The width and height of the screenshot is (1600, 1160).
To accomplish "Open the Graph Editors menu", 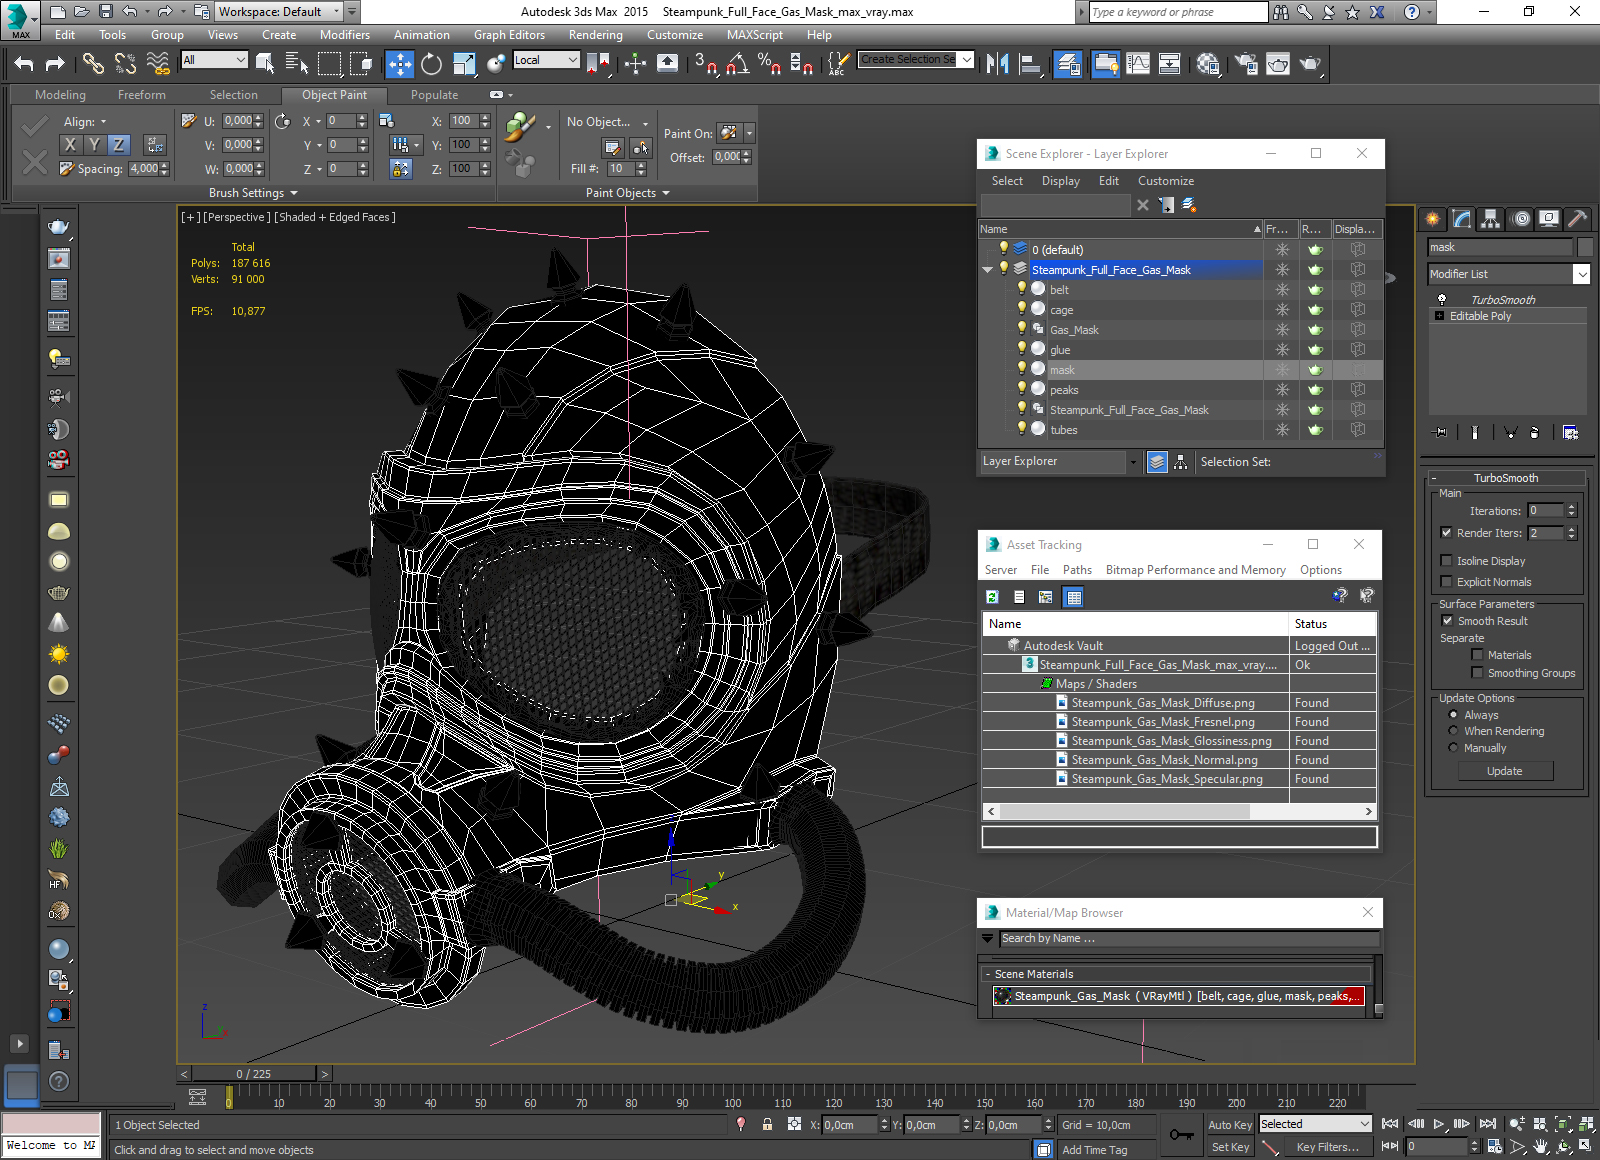I will pos(509,35).
